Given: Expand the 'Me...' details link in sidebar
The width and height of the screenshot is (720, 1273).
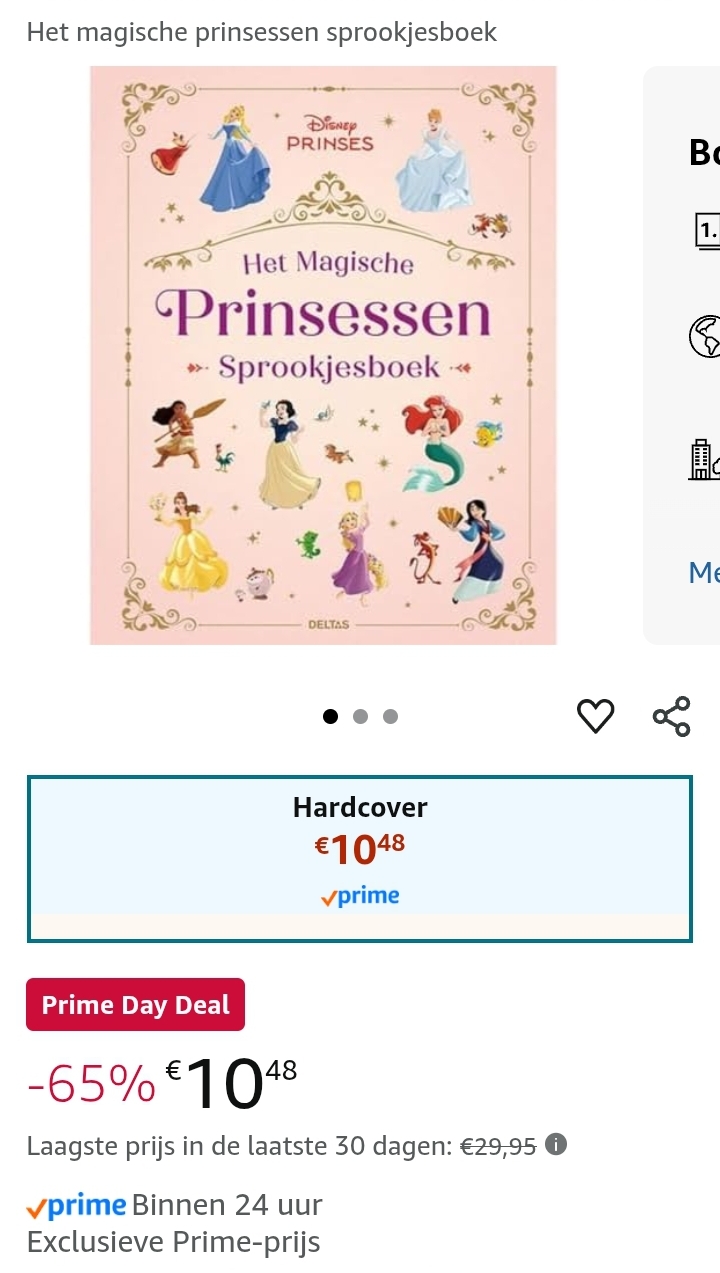Looking at the screenshot, I should (704, 573).
